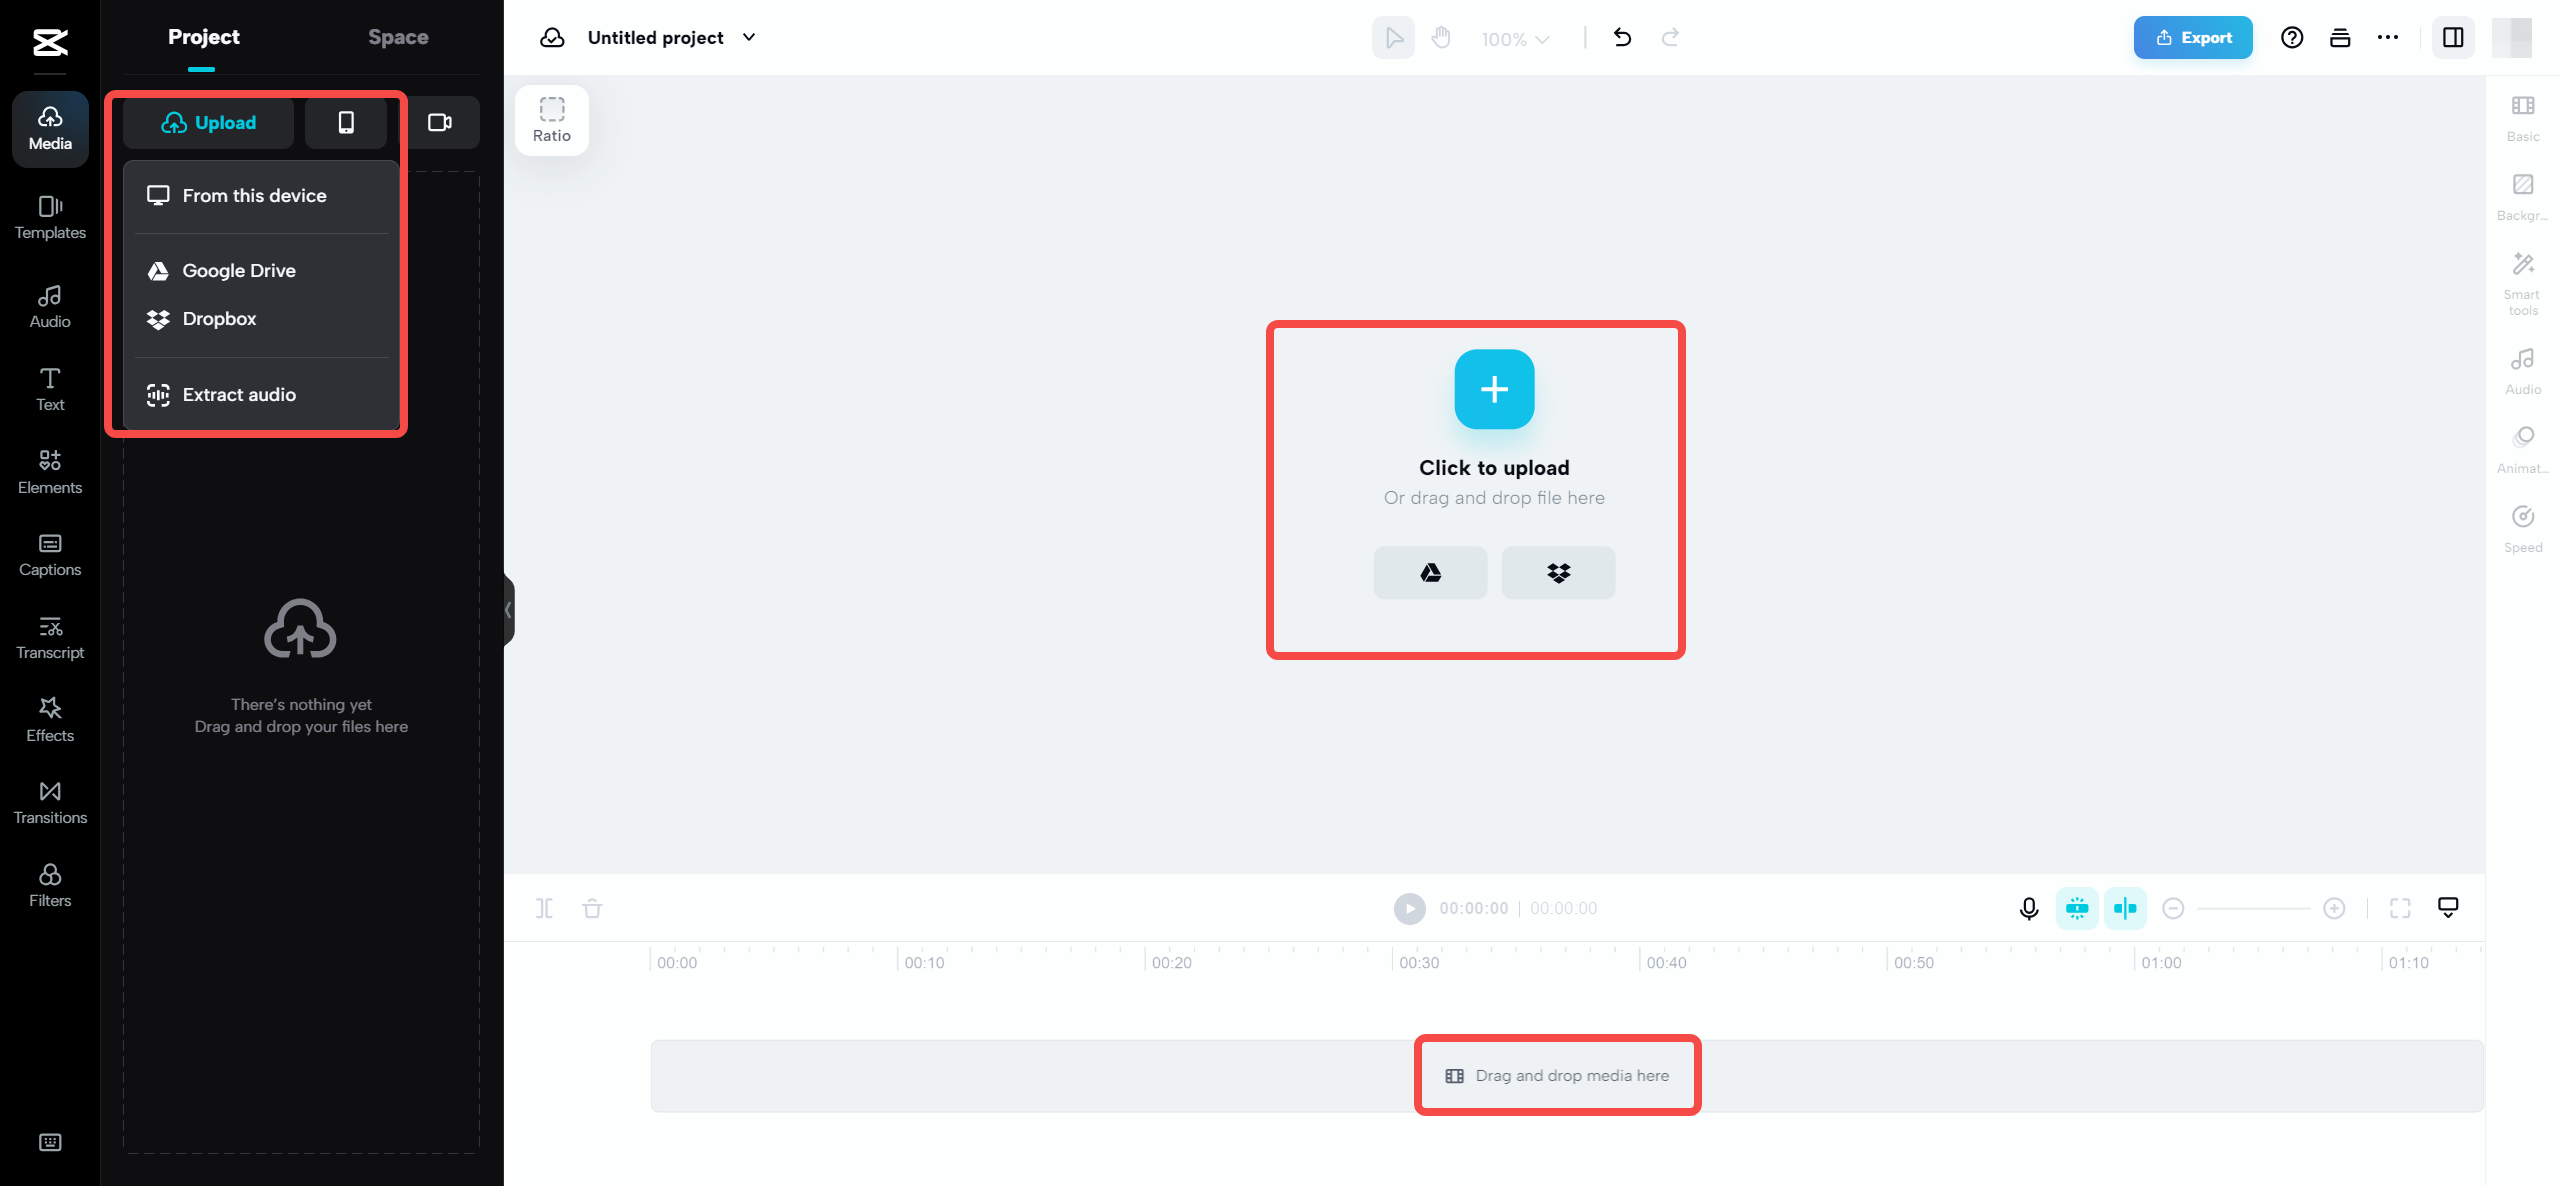The height and width of the screenshot is (1186, 2560).
Task: Open the Elements panel
Action: (x=47, y=470)
